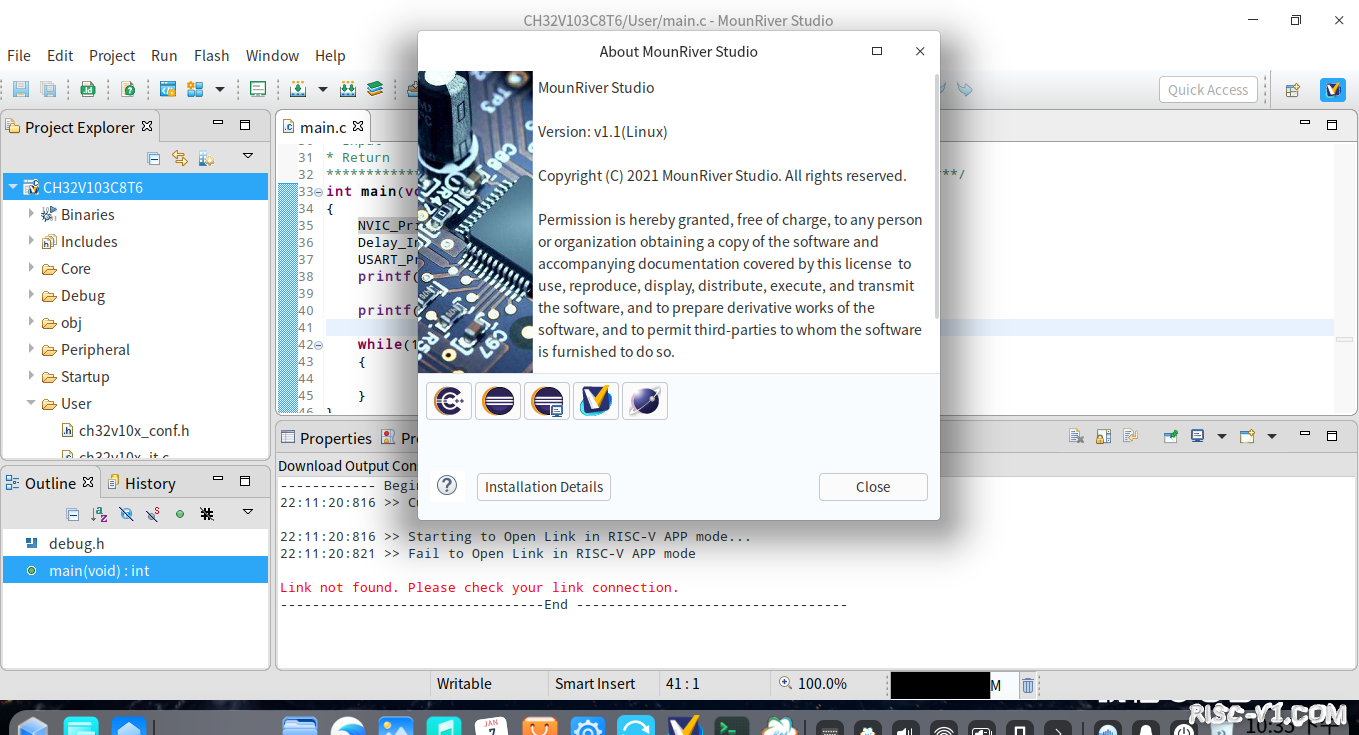Expand the Core folder
1359x735 pixels.
[x=31, y=268]
